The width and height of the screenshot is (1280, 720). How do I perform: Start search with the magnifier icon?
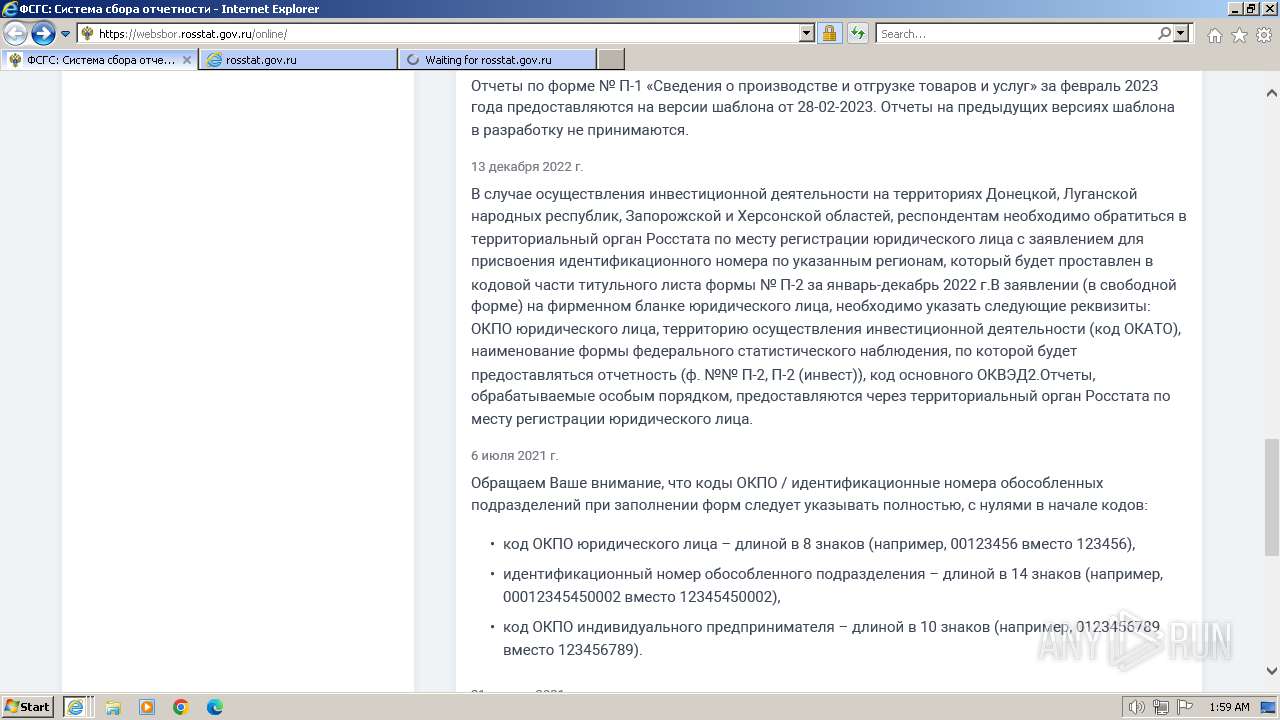coord(1164,34)
